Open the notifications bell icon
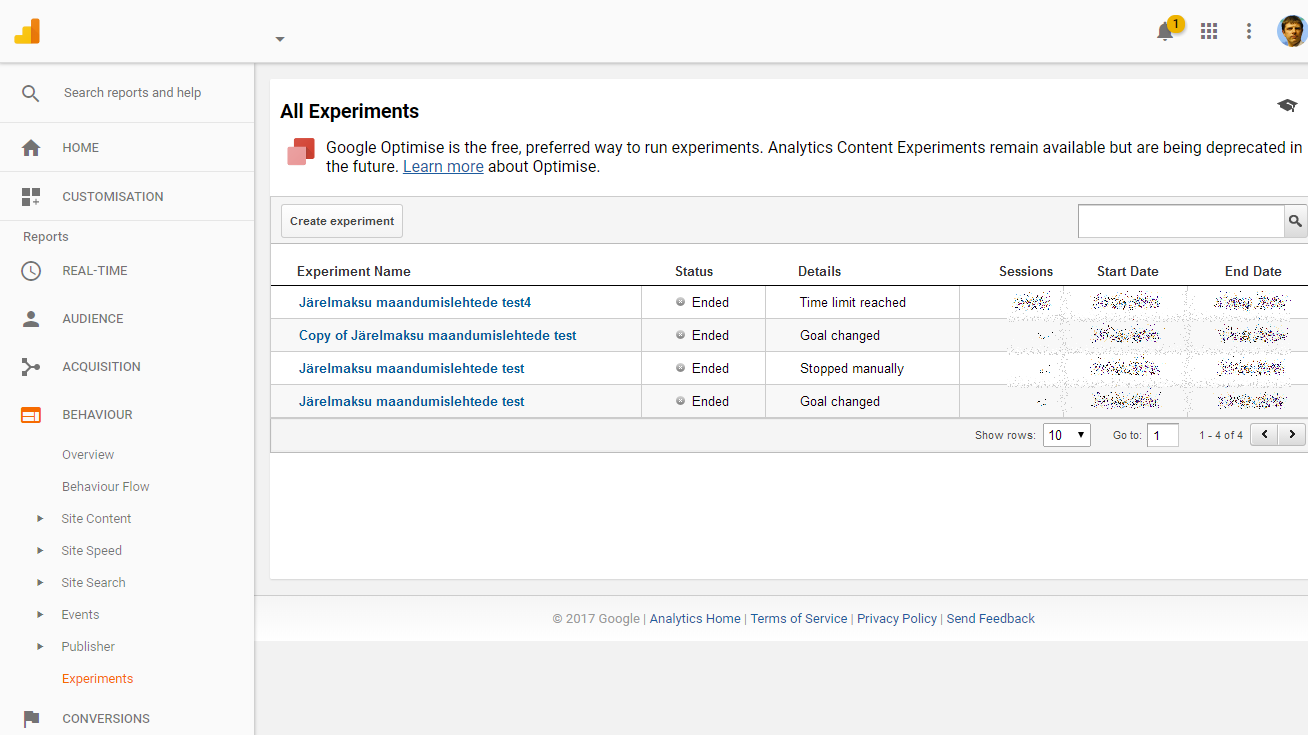The height and width of the screenshot is (735, 1308). click(x=1165, y=32)
